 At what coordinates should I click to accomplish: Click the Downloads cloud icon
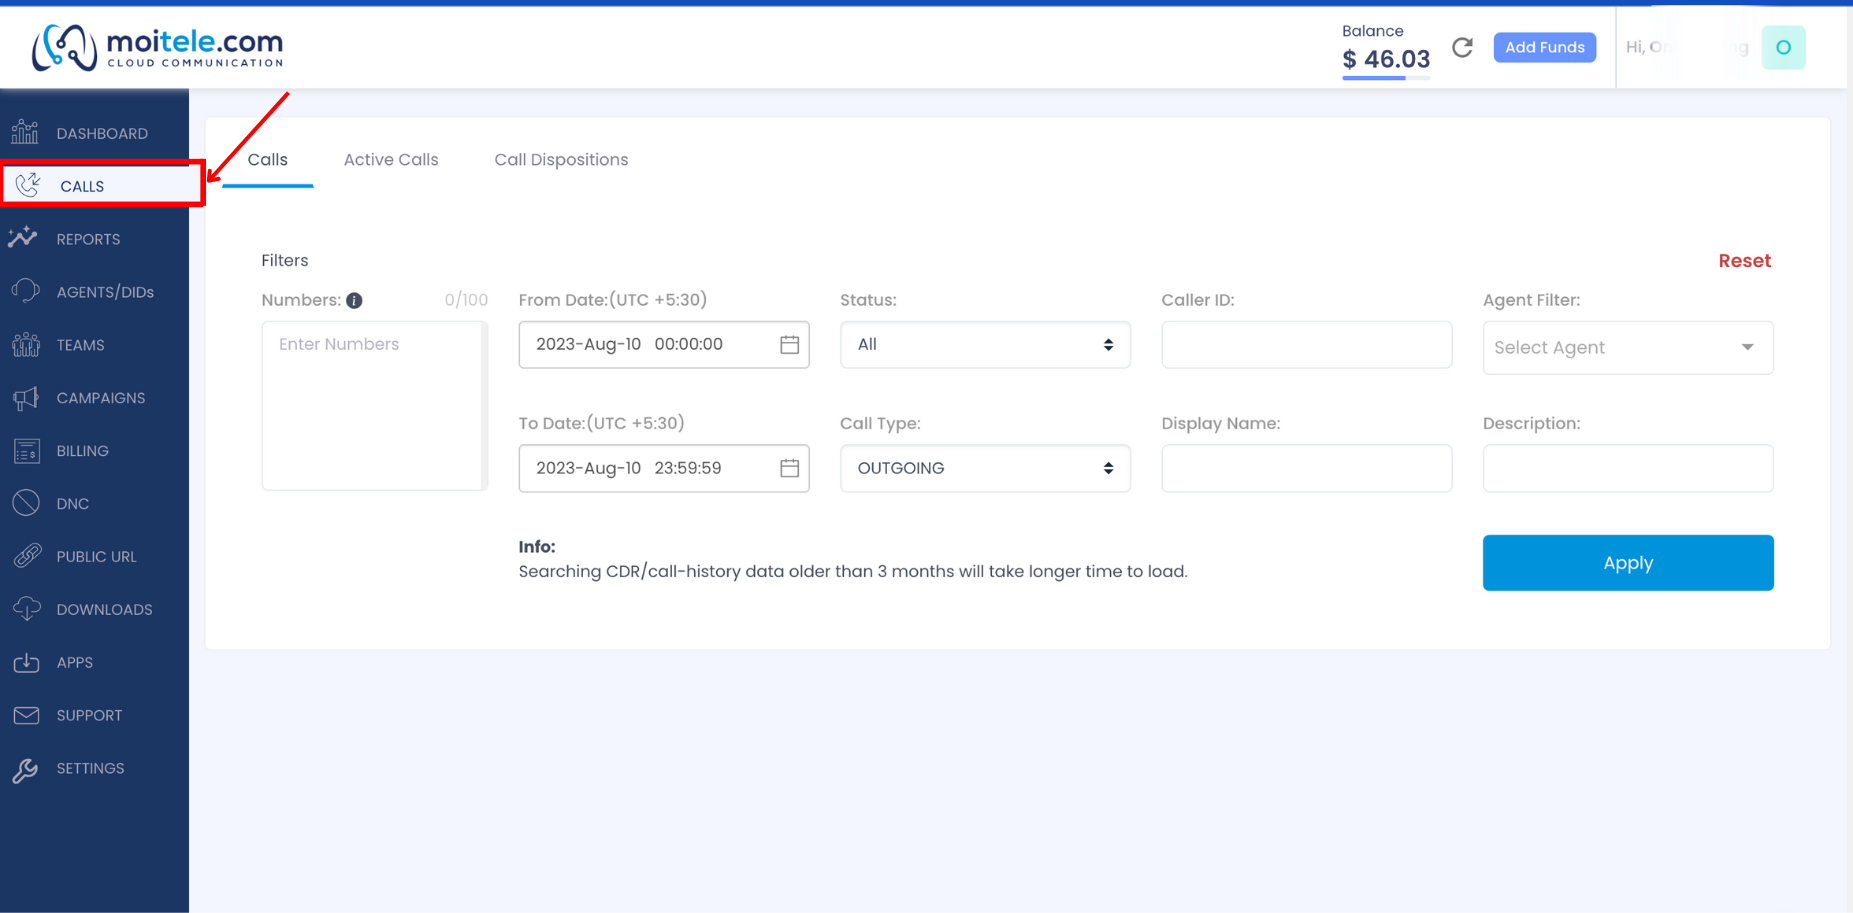point(27,609)
